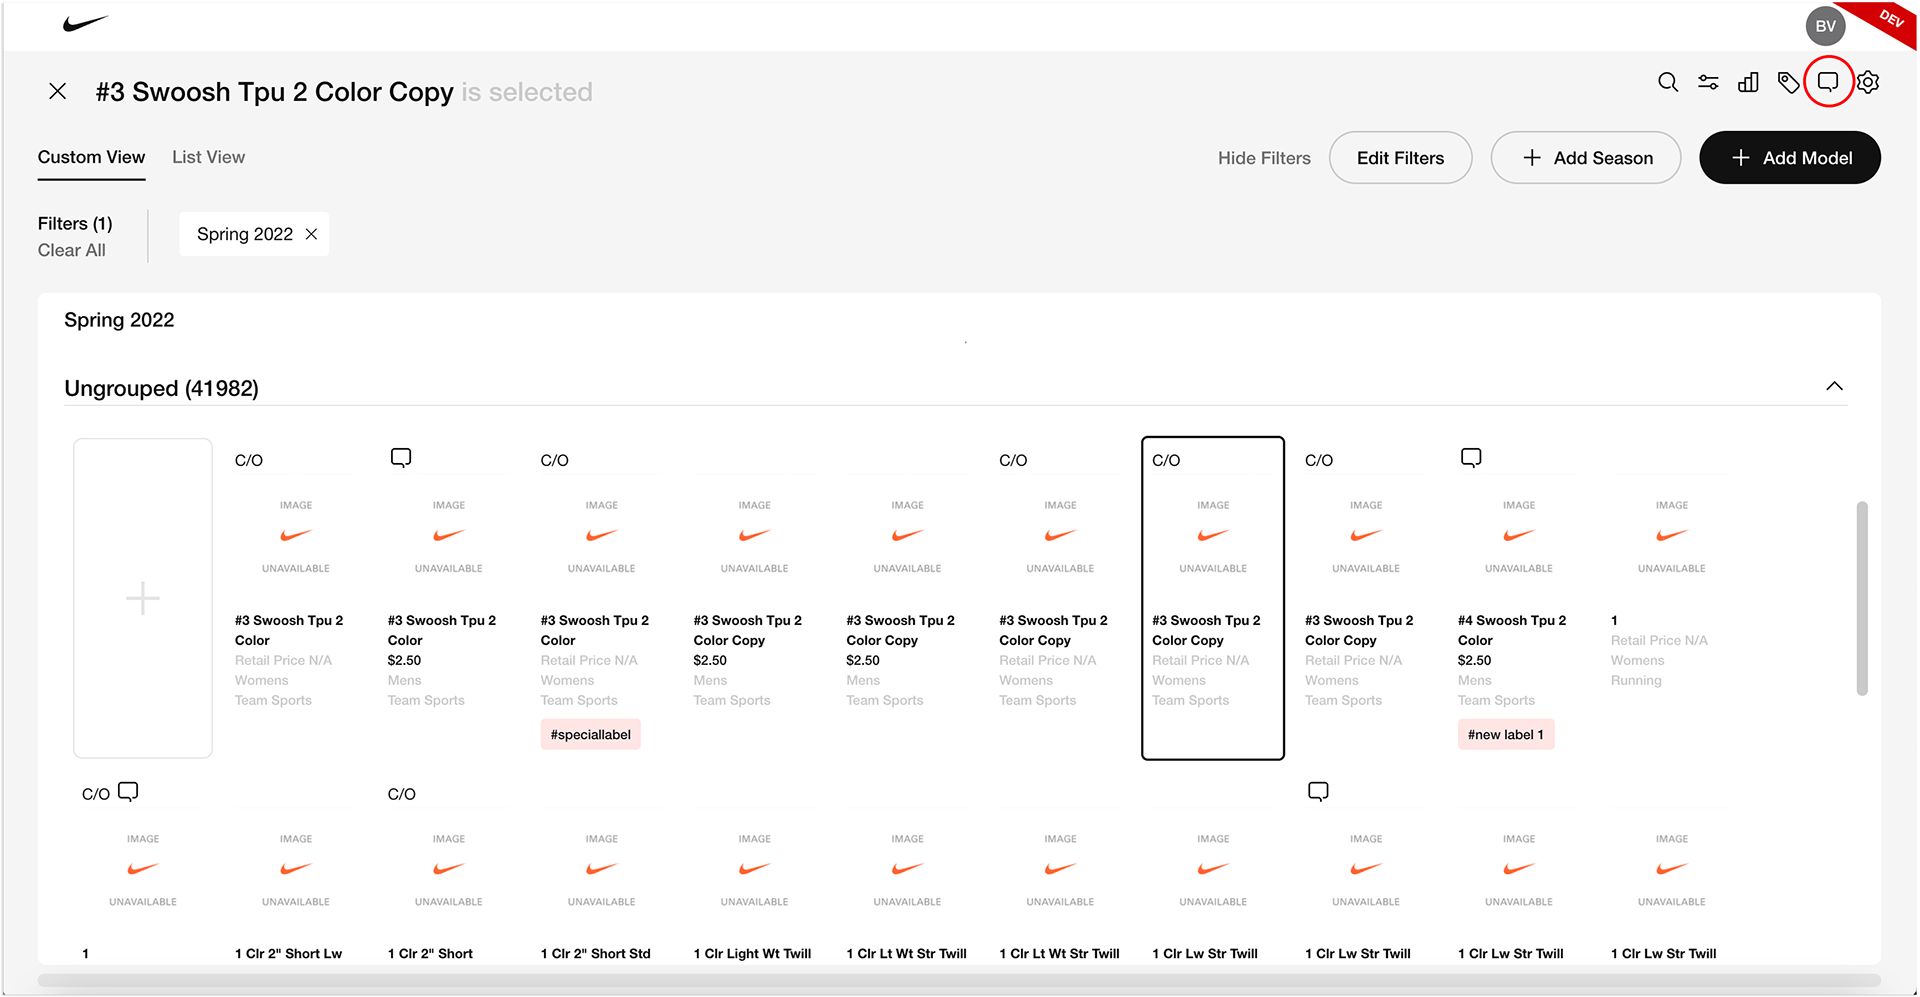
Task: Click the vertical scrollbar in the grid
Action: click(x=1861, y=598)
